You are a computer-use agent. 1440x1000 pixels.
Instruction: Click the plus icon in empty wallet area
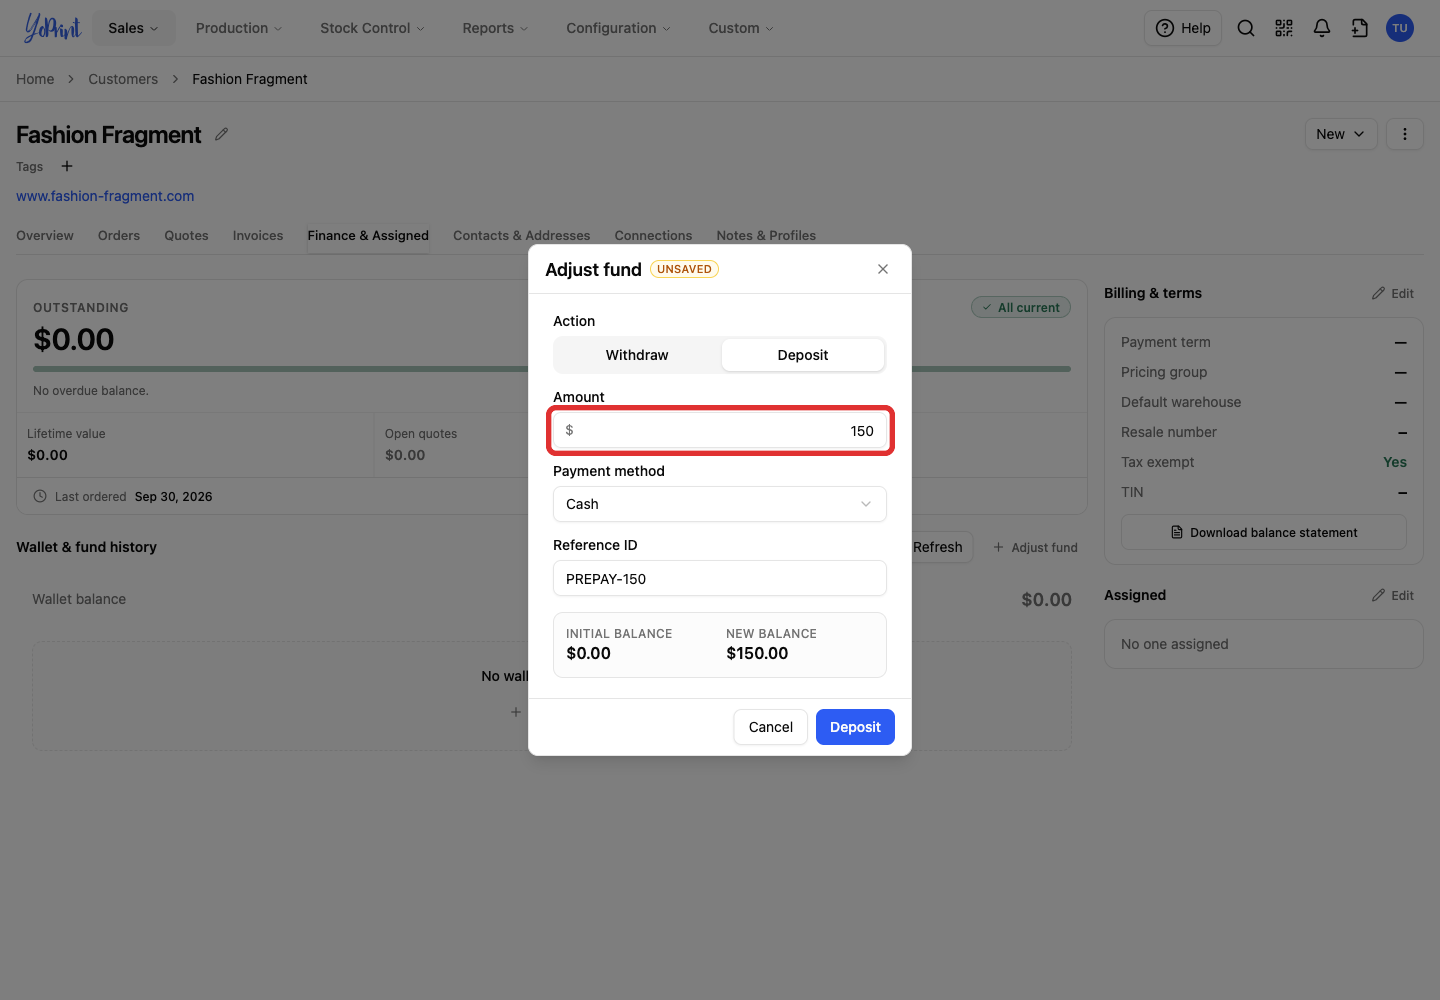tap(516, 712)
